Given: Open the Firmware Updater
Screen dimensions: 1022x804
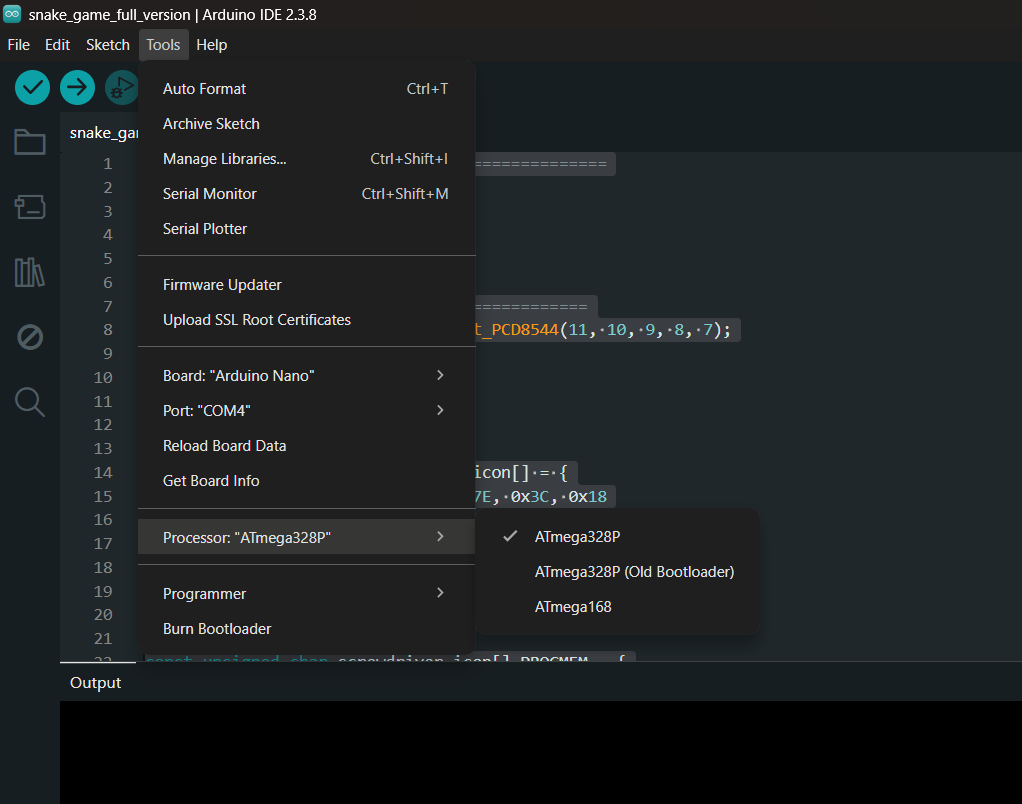Looking at the screenshot, I should click(x=306, y=285).
